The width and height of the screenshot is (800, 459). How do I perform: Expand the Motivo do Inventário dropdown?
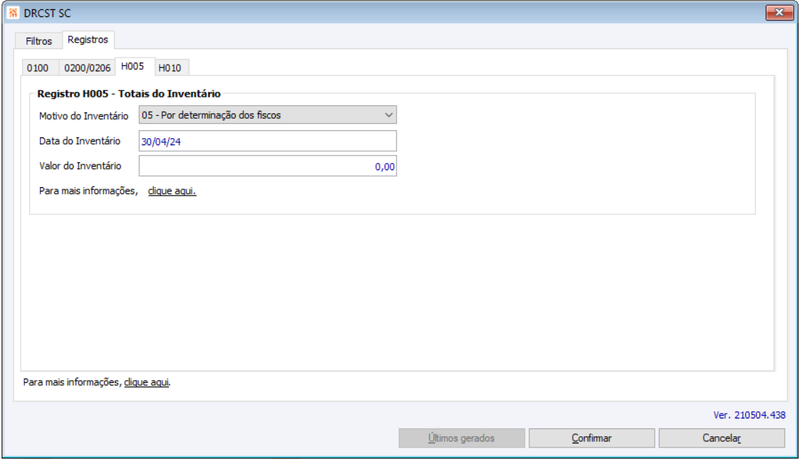pos(267,115)
